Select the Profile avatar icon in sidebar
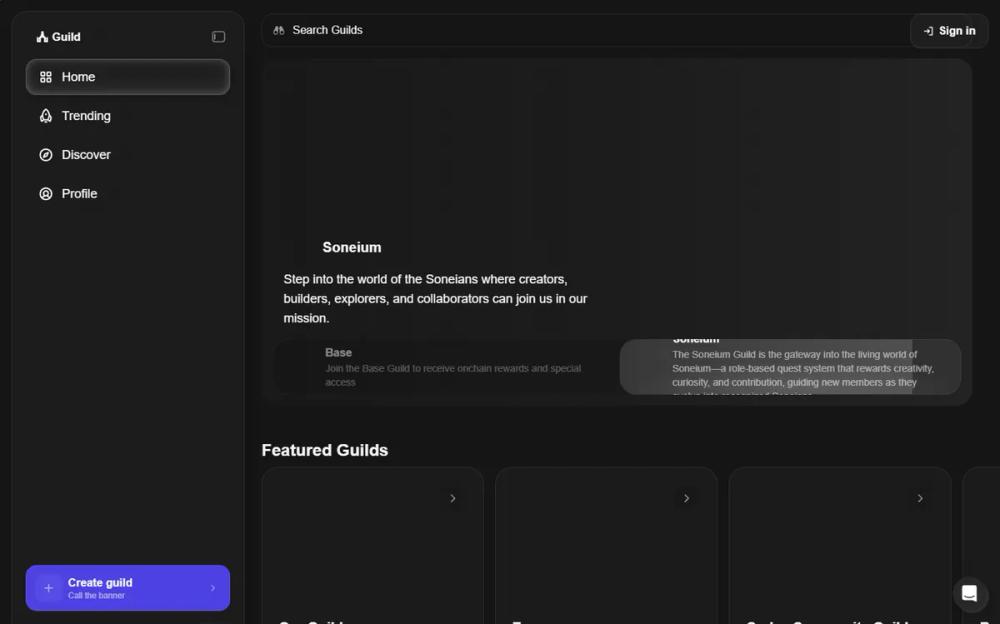Screen dimensions: 1000x624 tap(44, 193)
